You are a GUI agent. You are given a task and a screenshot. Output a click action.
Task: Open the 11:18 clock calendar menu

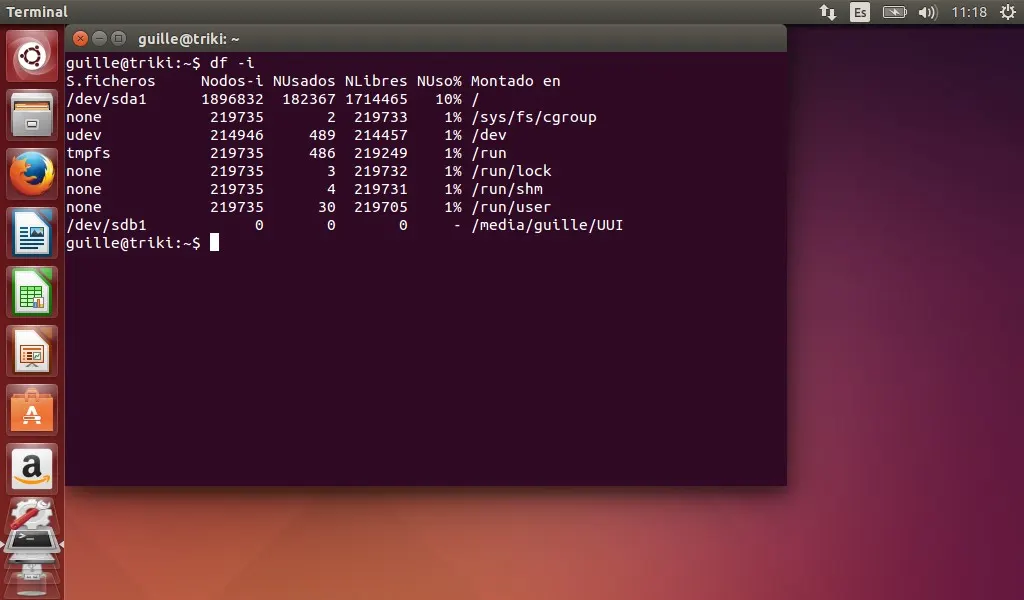(x=969, y=12)
